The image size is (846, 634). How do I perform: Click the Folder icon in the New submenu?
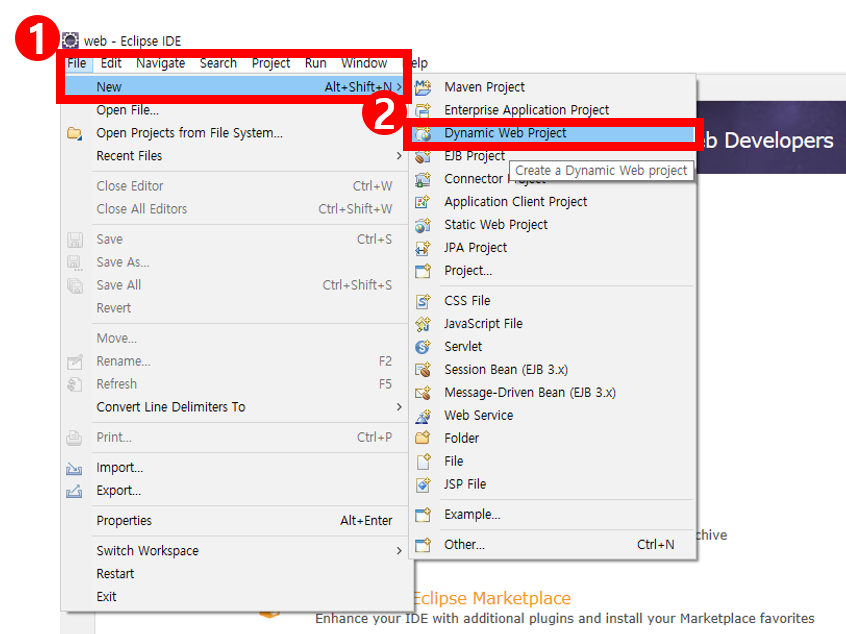423,438
